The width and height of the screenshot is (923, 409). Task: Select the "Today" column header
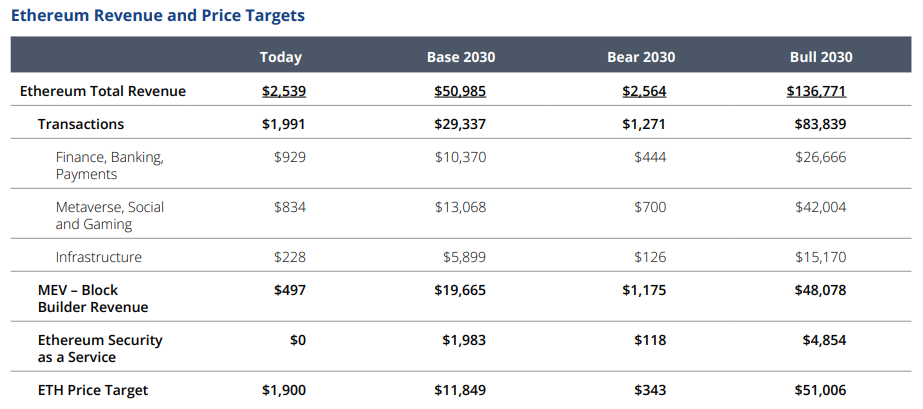[x=280, y=57]
